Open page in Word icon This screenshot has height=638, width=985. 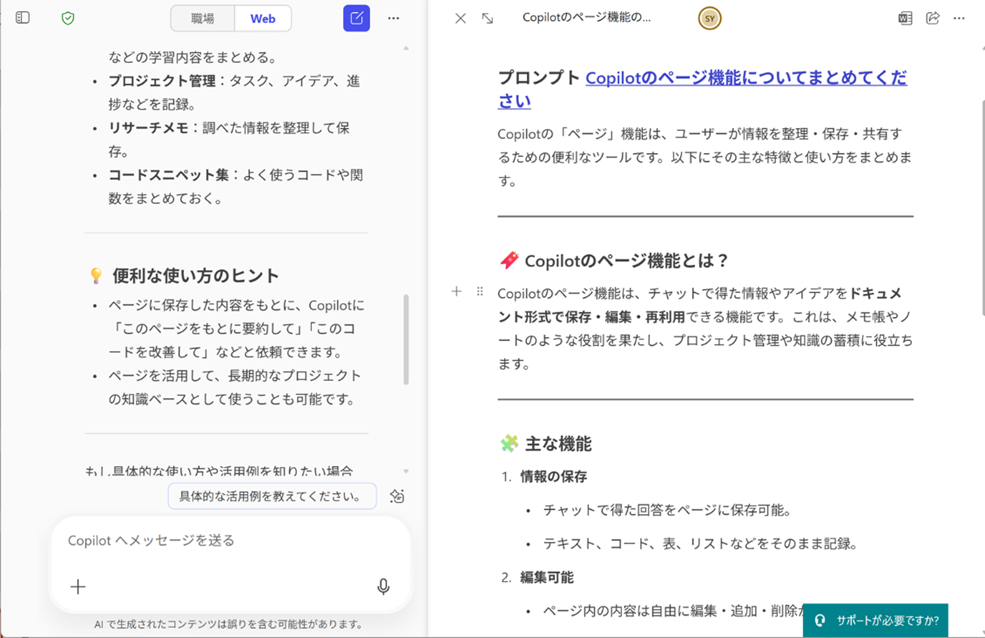pyautogui.click(x=905, y=18)
